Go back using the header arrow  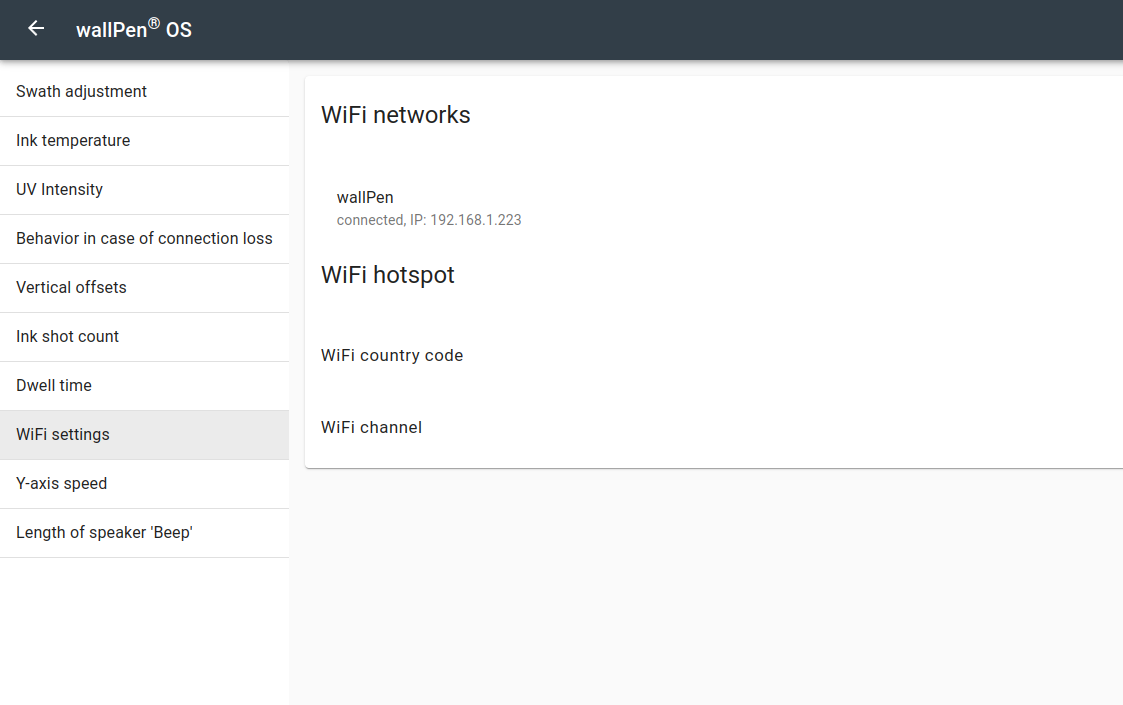pyautogui.click(x=36, y=29)
